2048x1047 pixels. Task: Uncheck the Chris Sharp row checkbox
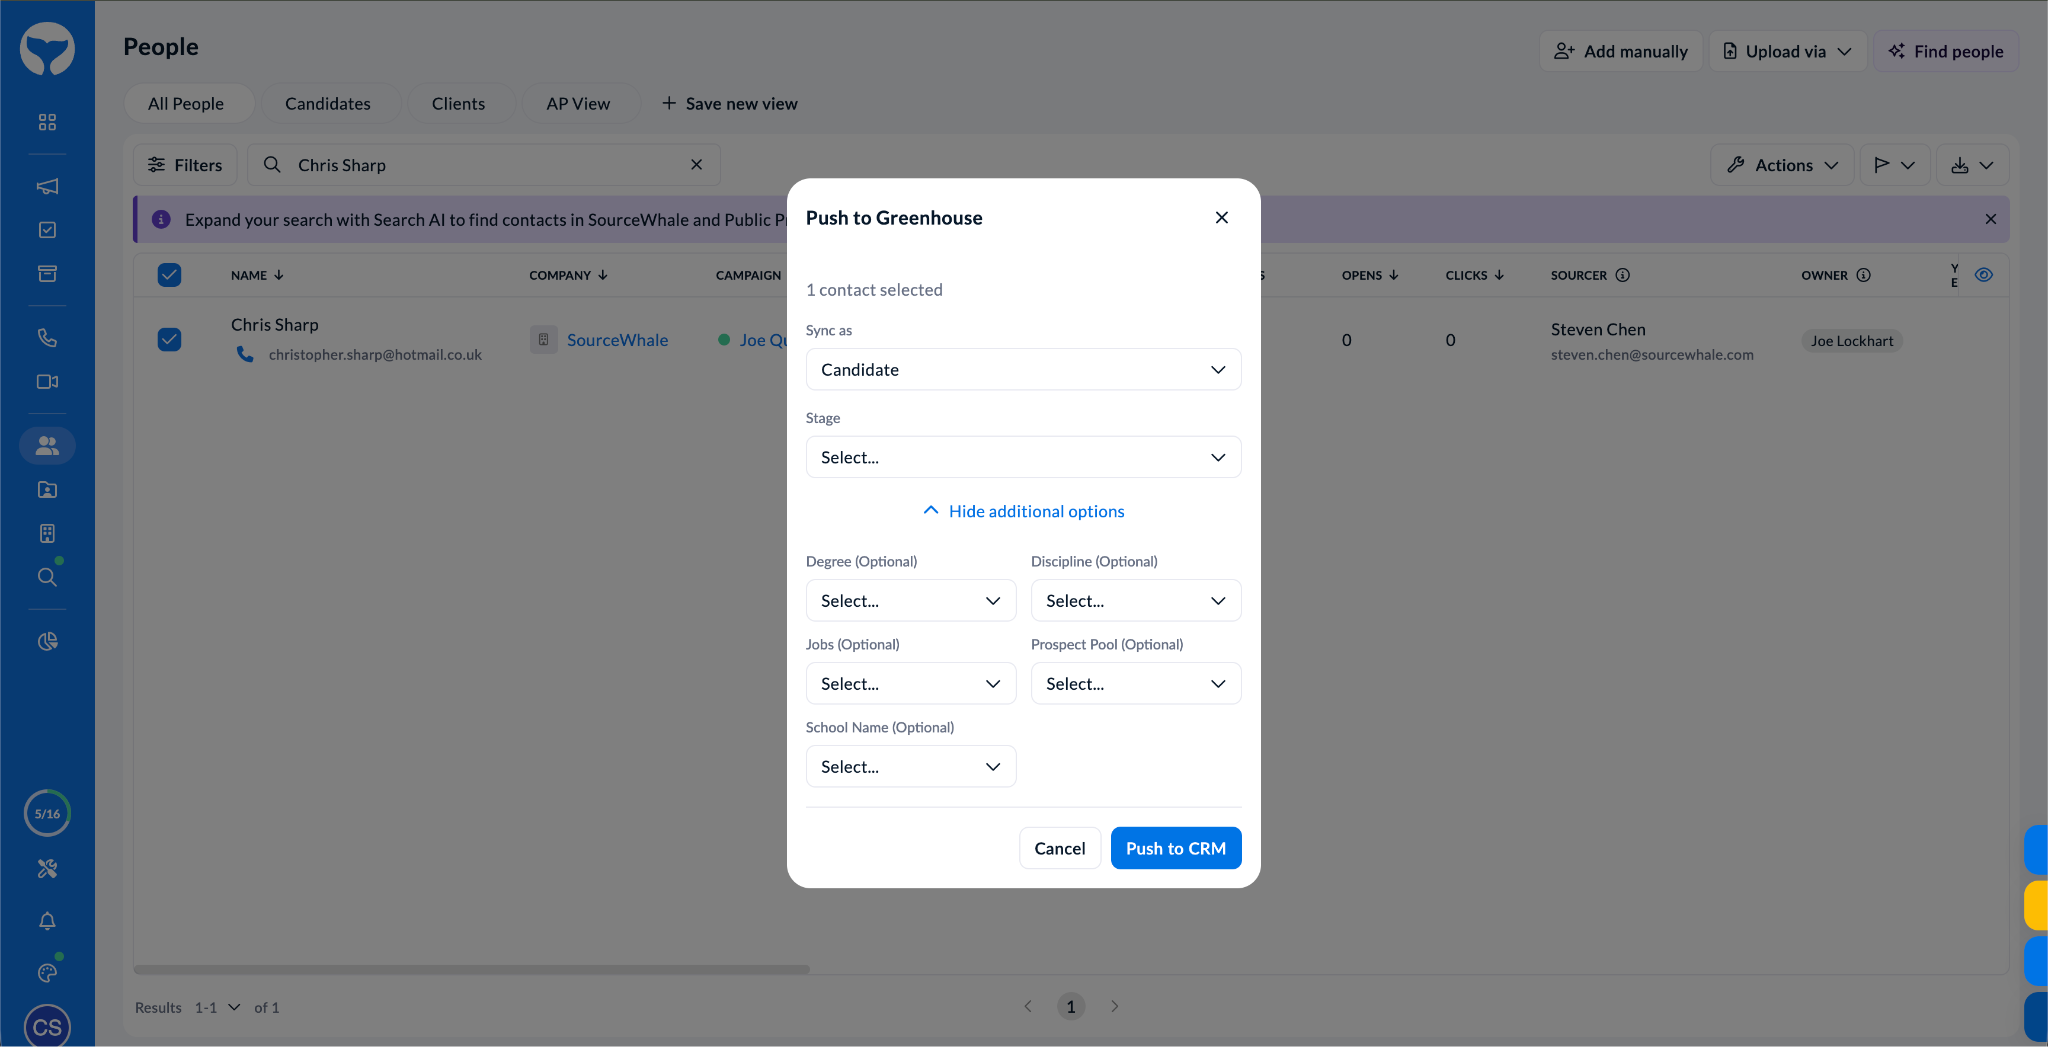(x=170, y=340)
